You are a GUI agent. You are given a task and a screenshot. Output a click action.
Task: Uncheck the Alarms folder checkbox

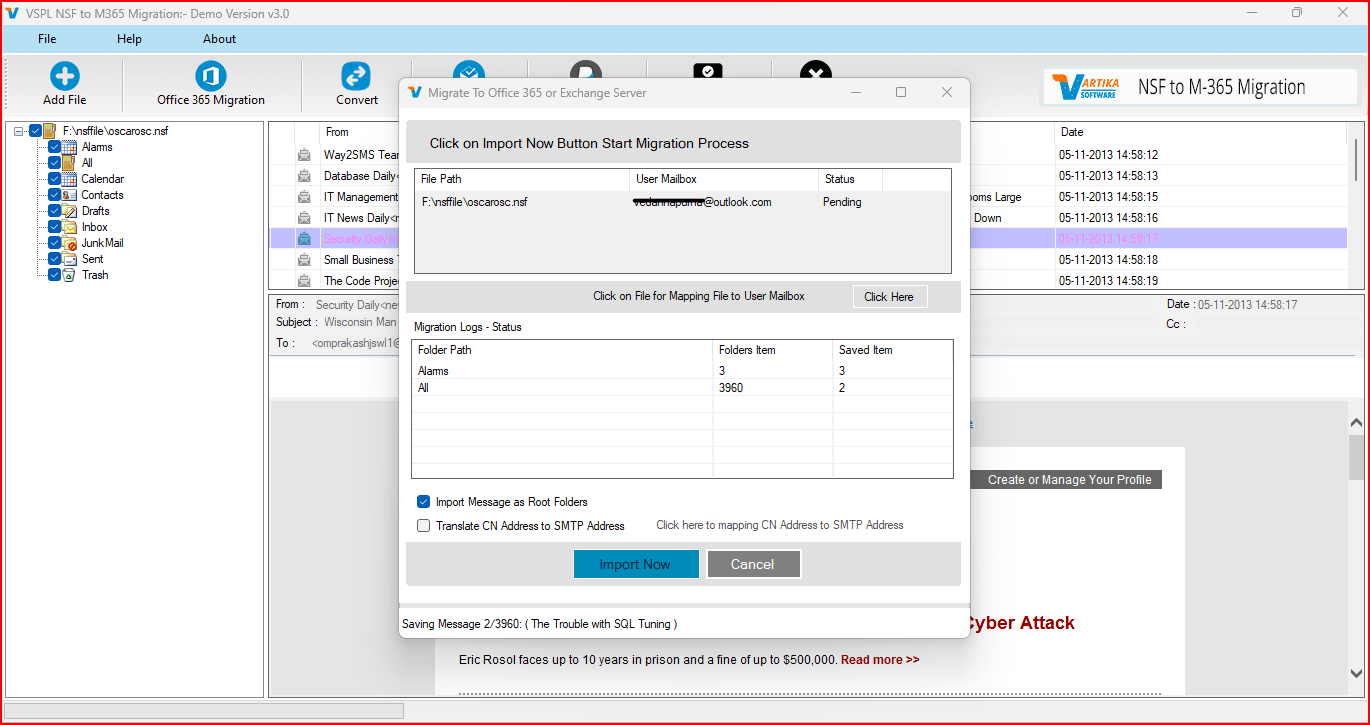click(55, 147)
